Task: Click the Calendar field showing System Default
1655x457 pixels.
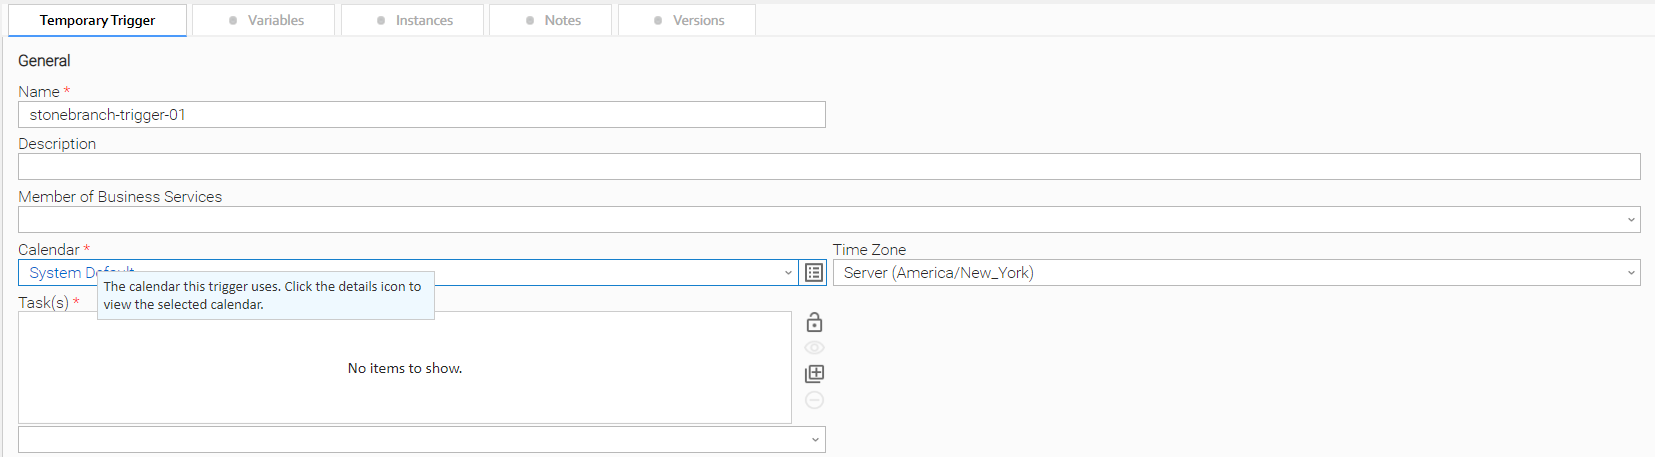Action: tap(500, 273)
